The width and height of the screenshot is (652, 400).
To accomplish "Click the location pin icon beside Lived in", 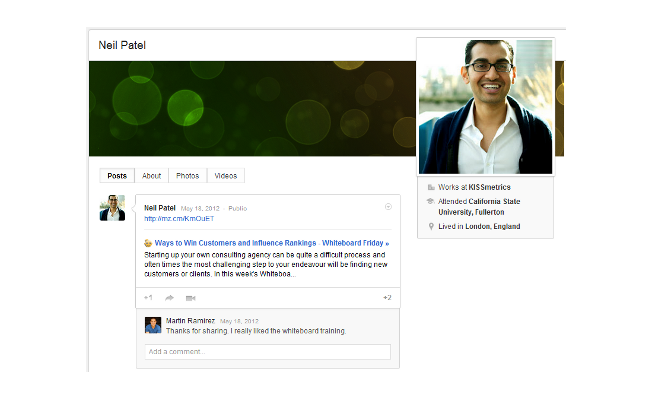I will pyautogui.click(x=430, y=226).
